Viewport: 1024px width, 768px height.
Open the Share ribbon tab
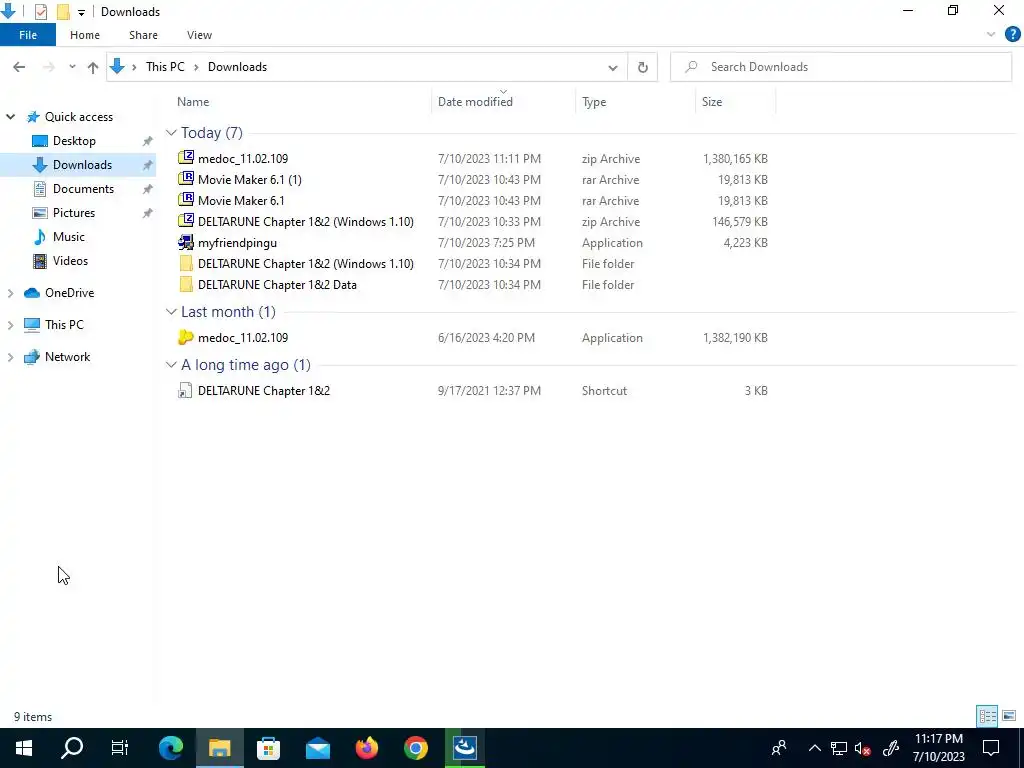pyautogui.click(x=143, y=35)
